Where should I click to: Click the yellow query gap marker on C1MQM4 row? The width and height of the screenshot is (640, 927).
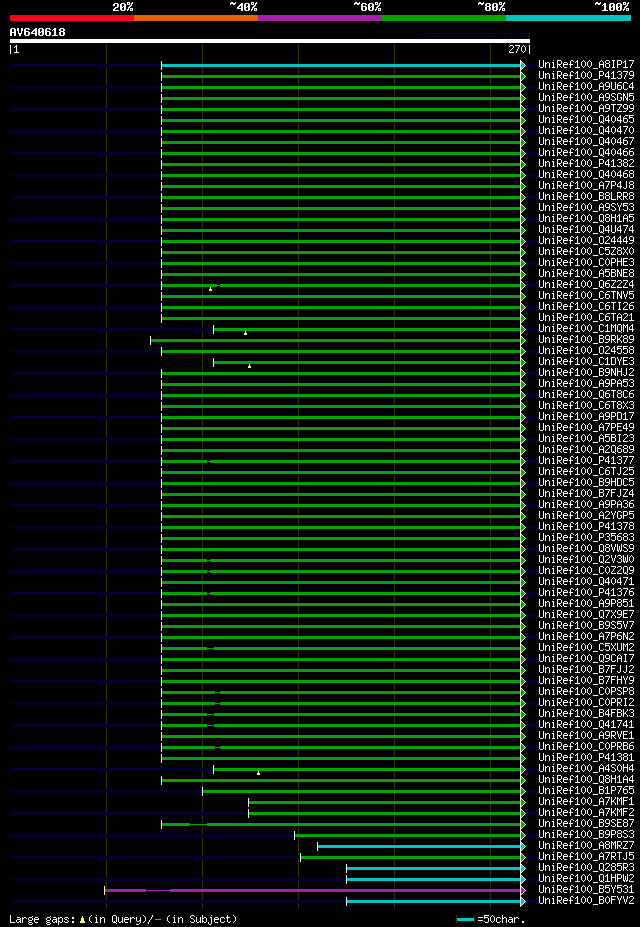coord(245,333)
